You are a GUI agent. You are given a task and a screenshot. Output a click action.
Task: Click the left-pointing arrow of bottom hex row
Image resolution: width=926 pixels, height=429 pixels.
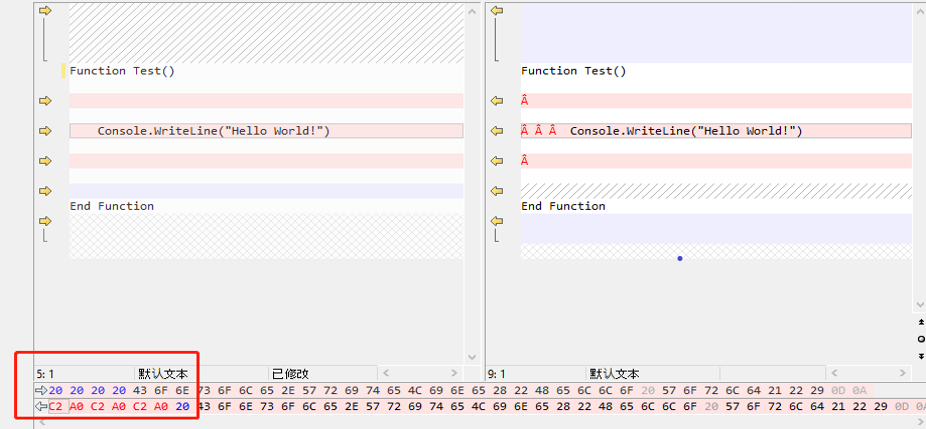pos(41,407)
